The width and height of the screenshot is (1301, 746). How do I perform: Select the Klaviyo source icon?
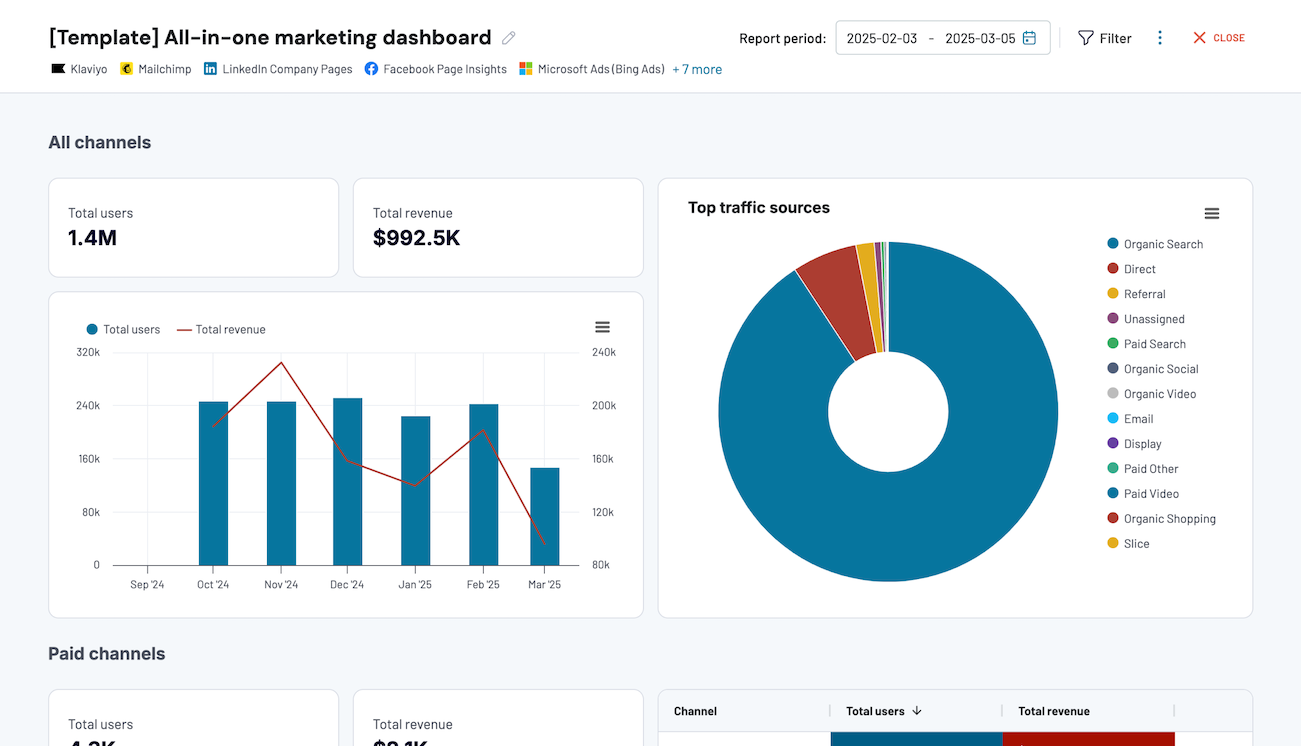58,69
